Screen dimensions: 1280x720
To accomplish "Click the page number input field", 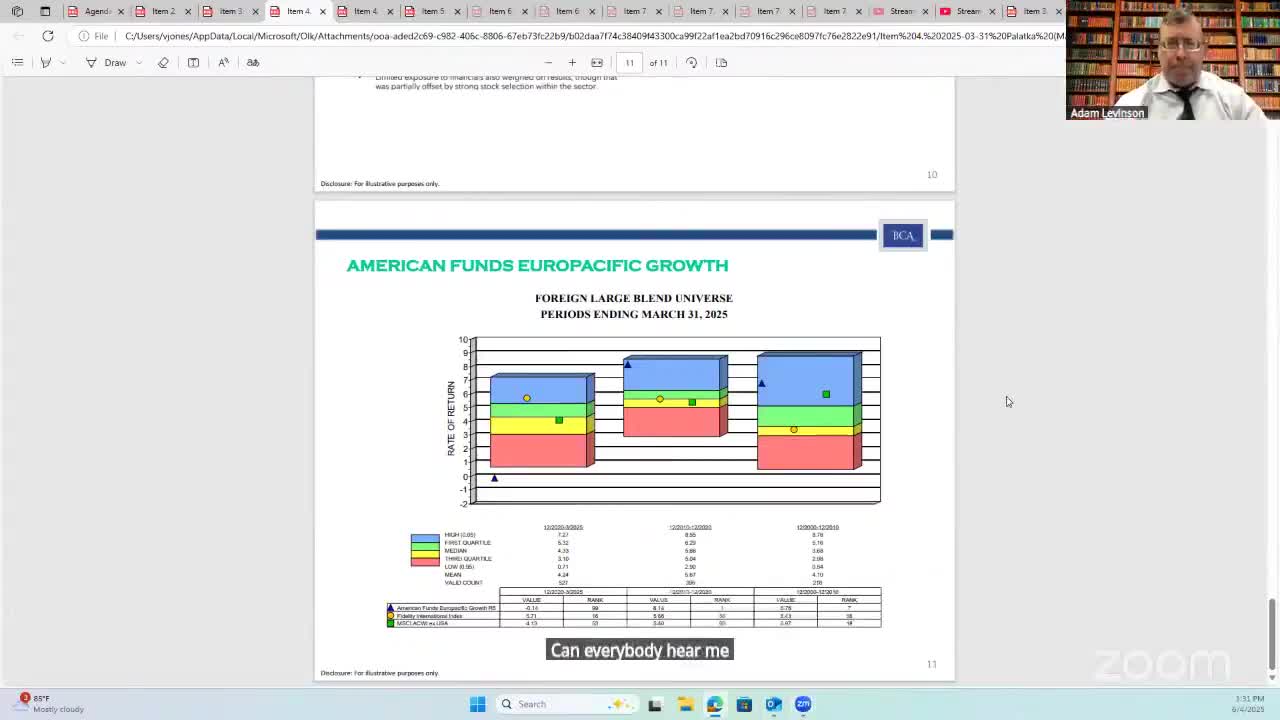I will click(x=629, y=62).
